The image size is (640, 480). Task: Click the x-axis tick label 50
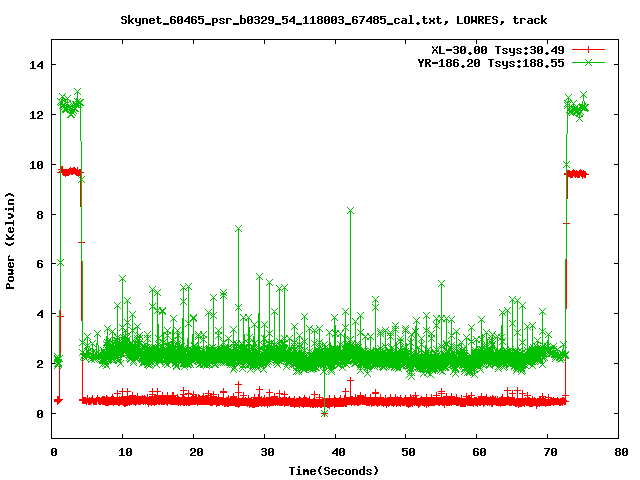click(409, 452)
